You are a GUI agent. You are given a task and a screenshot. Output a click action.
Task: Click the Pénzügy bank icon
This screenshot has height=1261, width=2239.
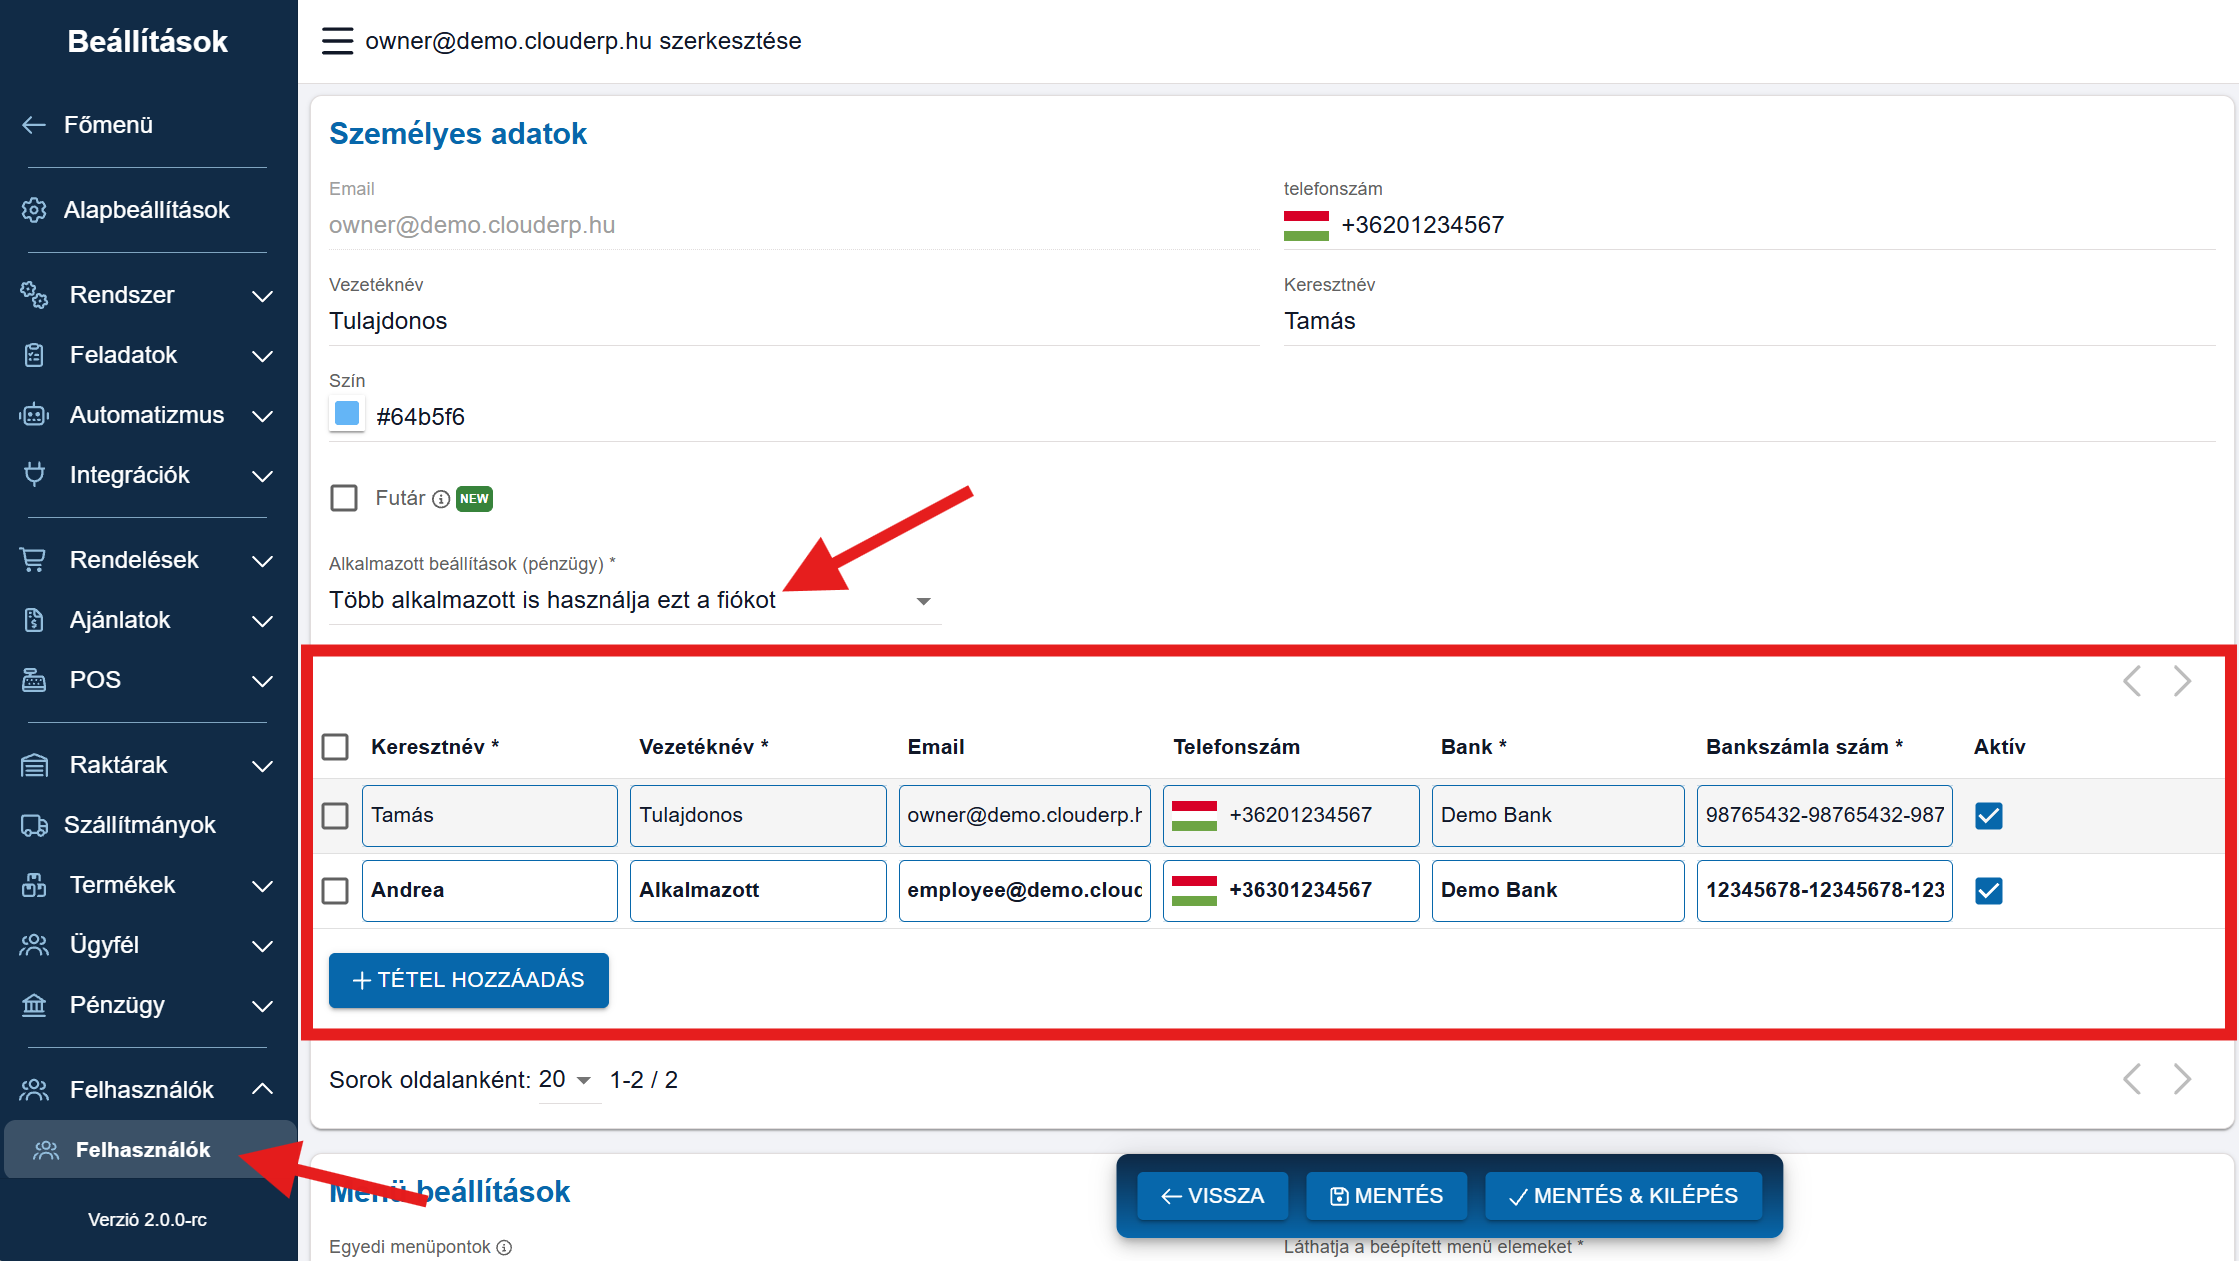(34, 1005)
